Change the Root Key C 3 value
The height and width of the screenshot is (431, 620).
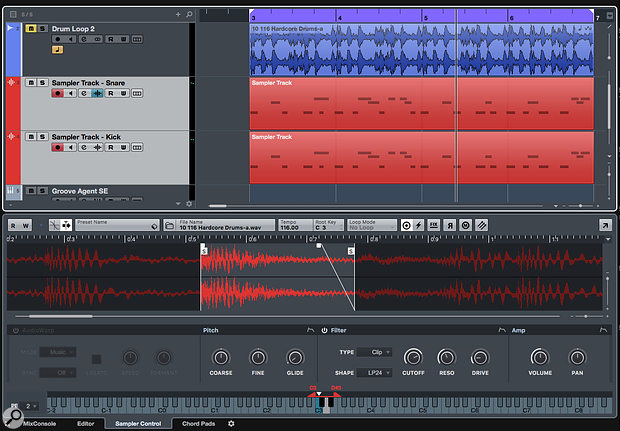coord(329,225)
